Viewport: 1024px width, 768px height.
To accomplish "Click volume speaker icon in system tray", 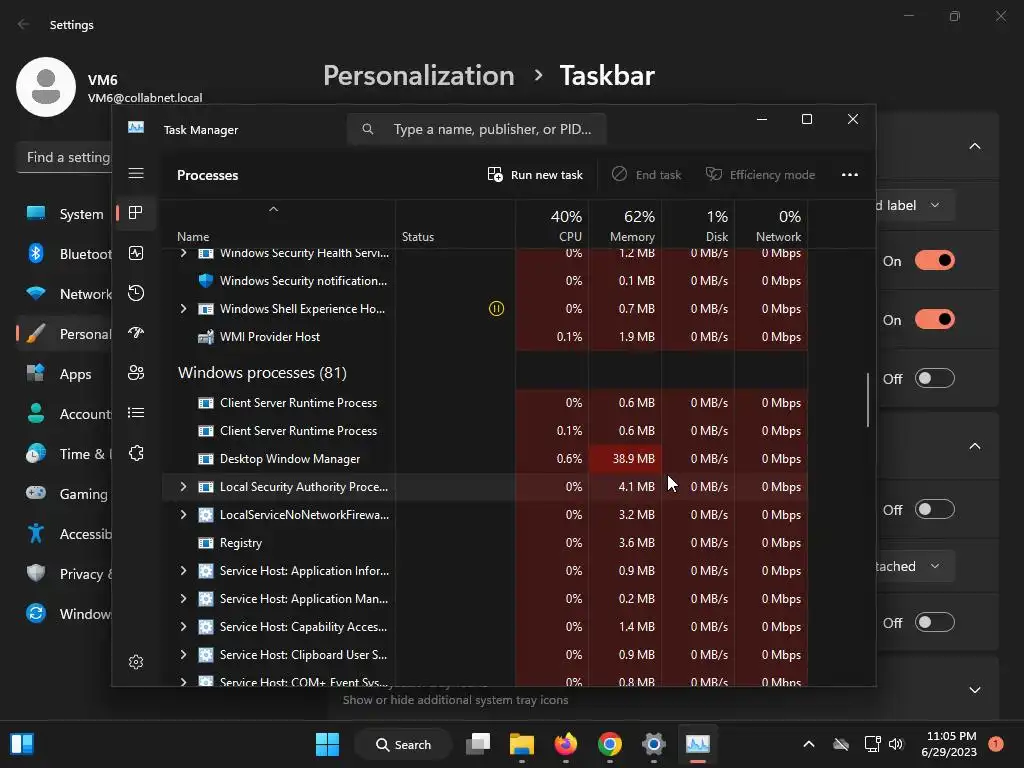I will click(x=896, y=744).
